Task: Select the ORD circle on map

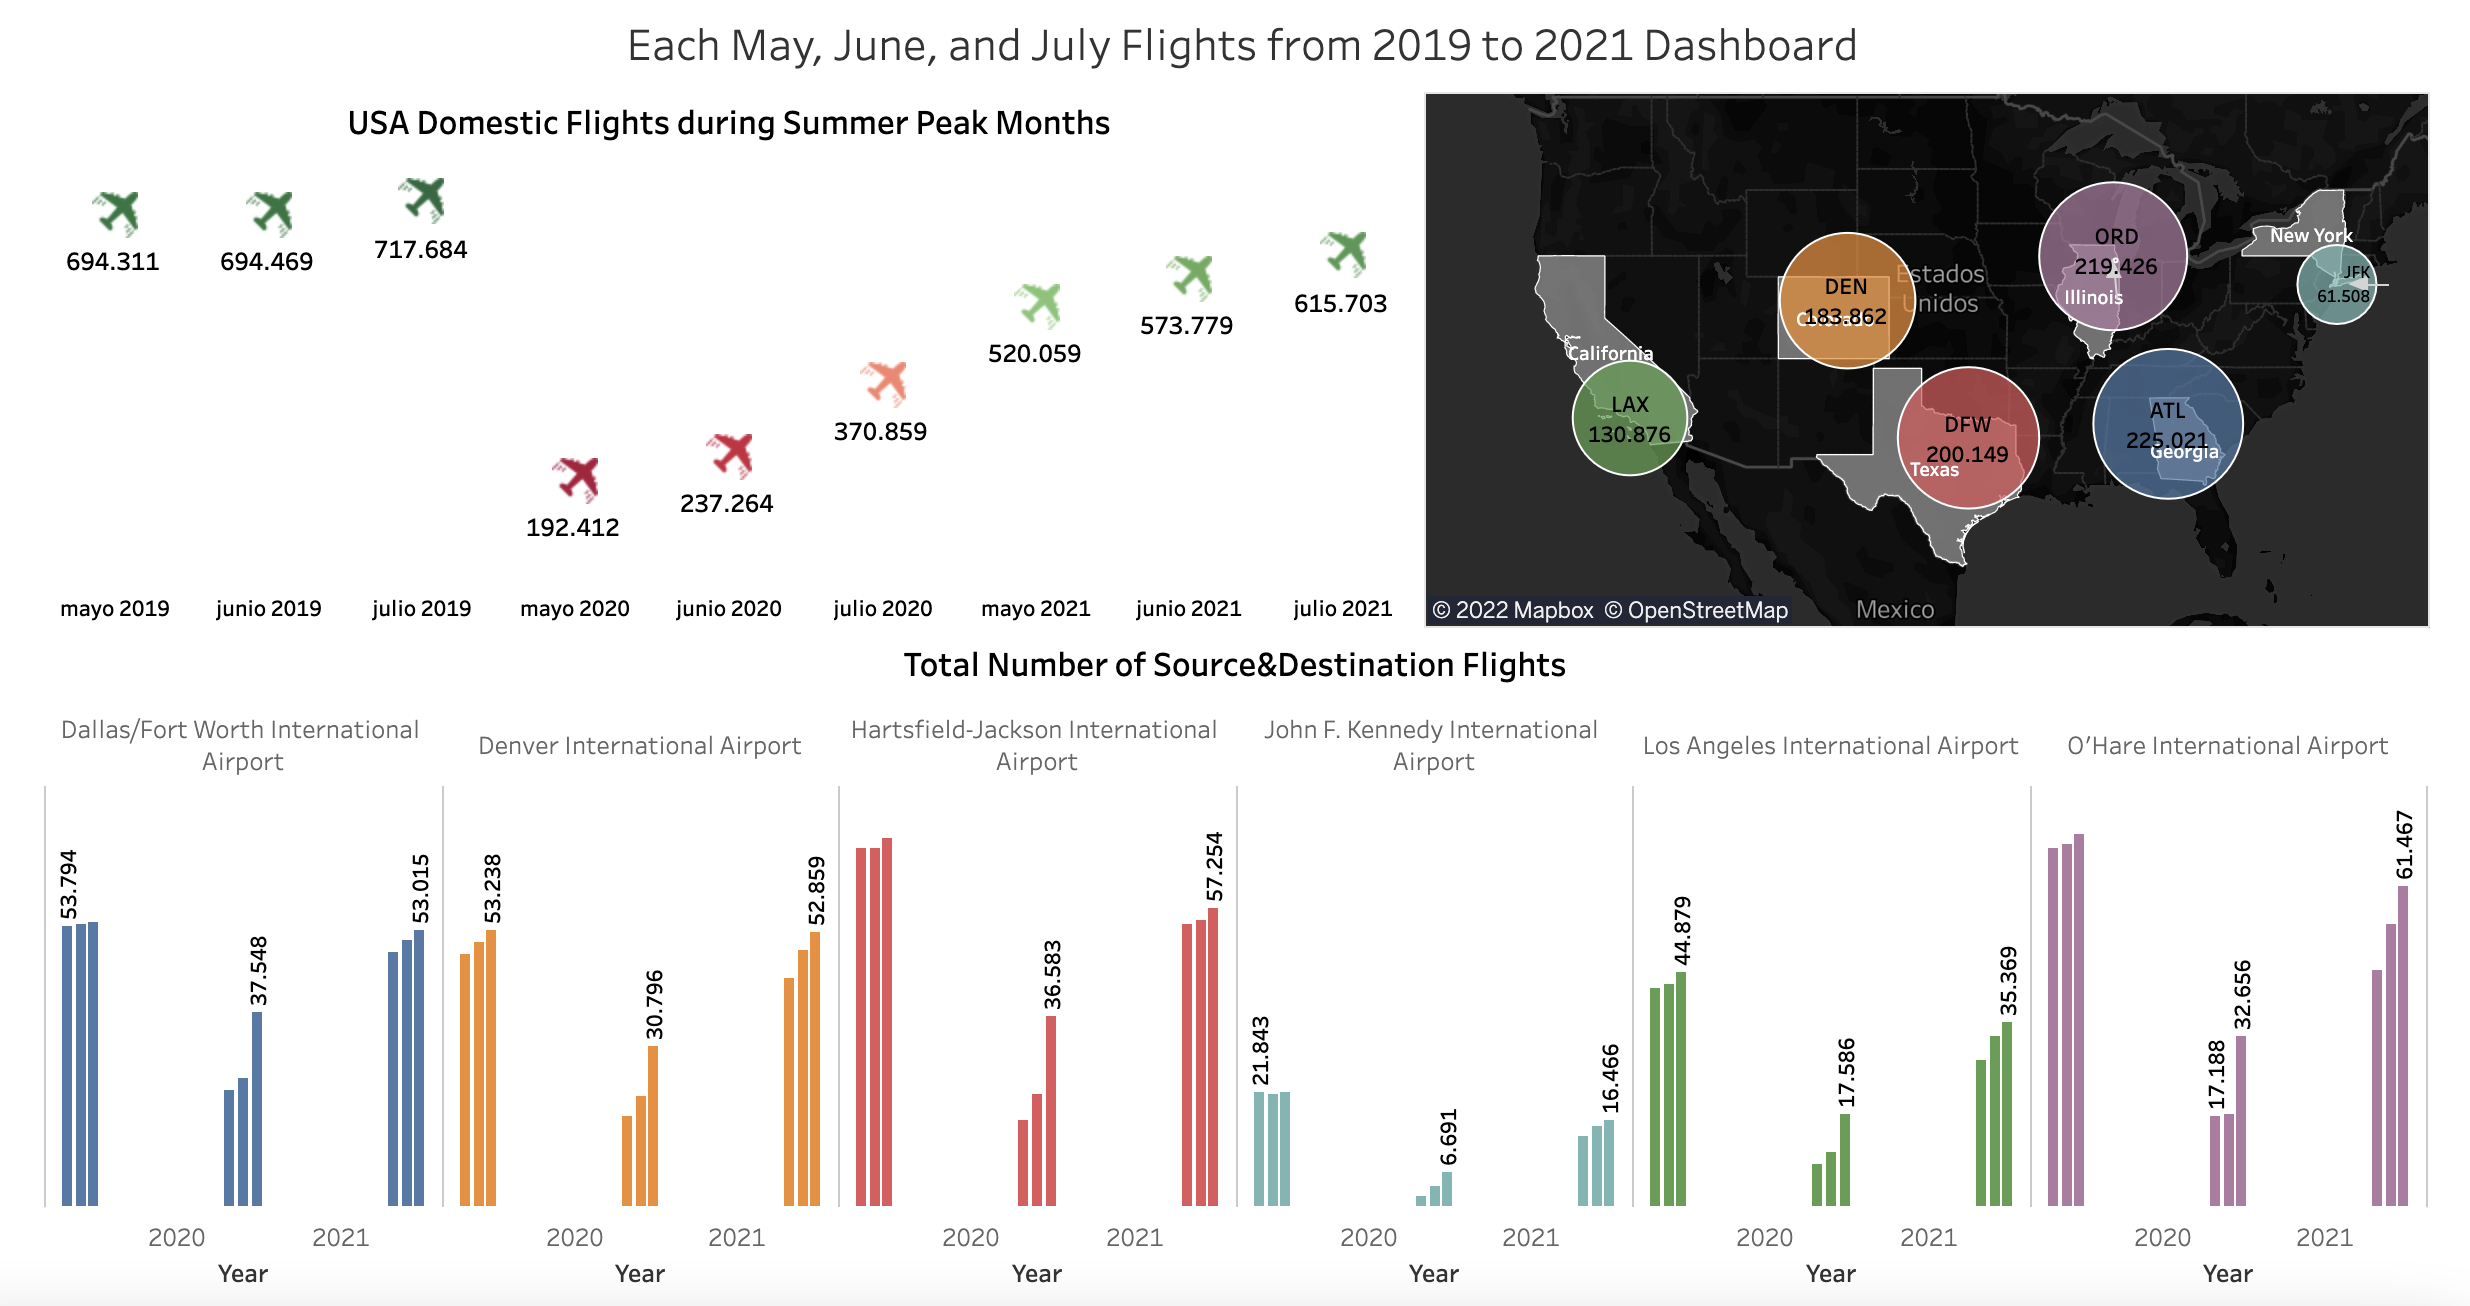Action: [2112, 256]
